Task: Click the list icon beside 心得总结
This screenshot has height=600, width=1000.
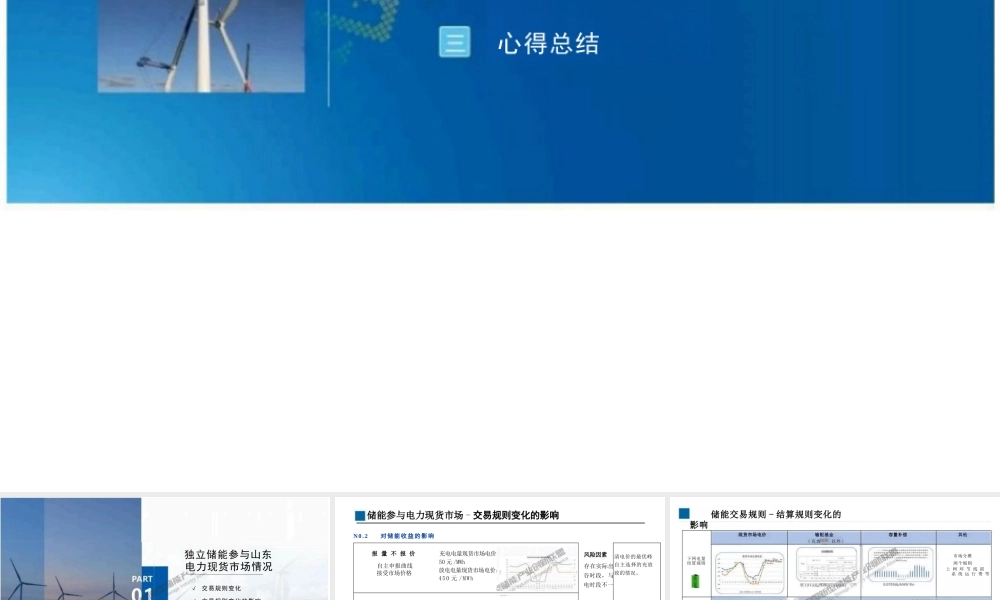Action: point(455,42)
